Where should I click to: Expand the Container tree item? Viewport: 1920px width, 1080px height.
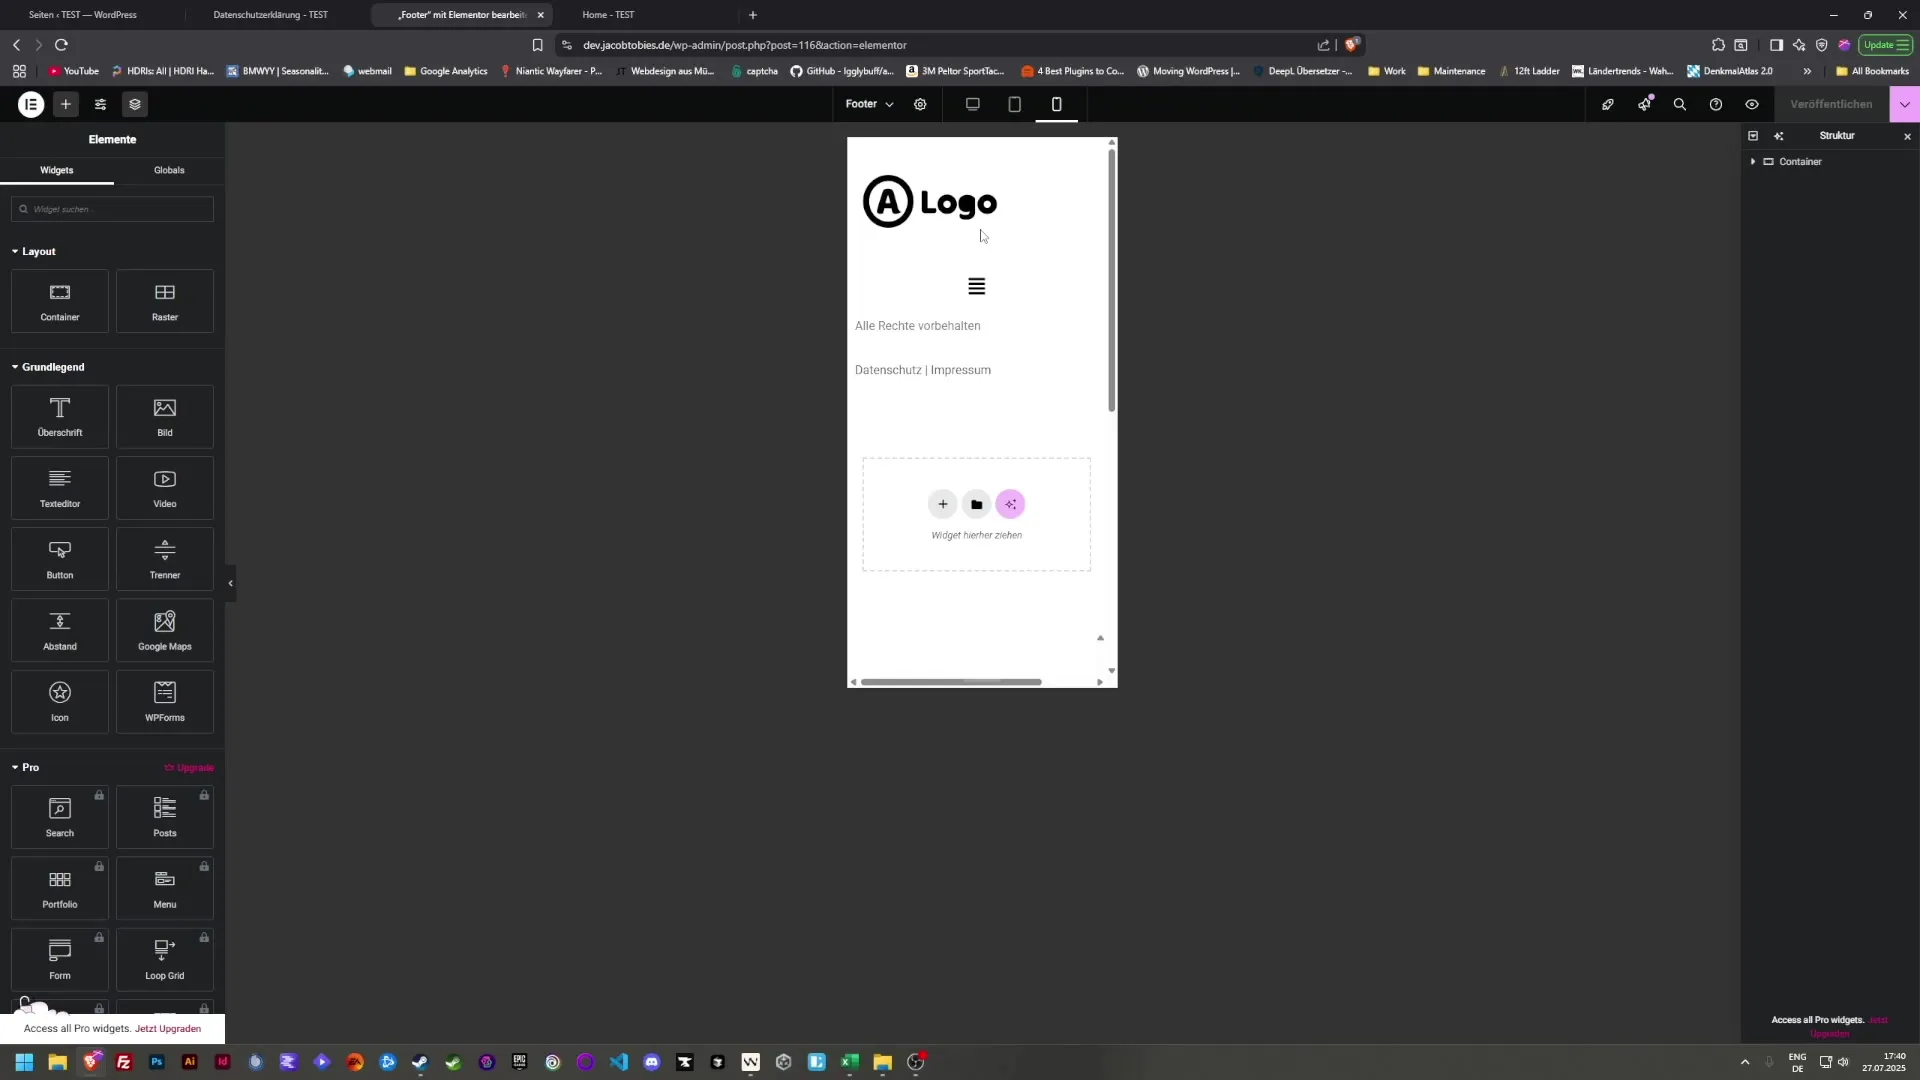(x=1753, y=162)
